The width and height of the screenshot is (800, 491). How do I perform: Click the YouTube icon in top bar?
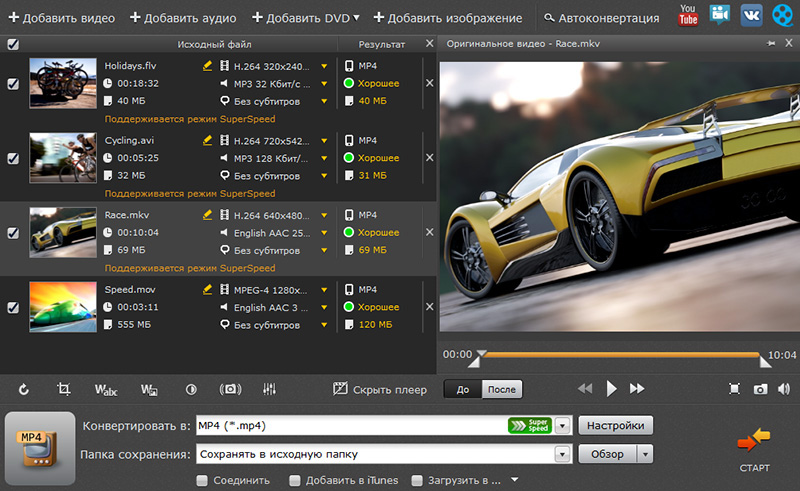pyautogui.click(x=688, y=15)
